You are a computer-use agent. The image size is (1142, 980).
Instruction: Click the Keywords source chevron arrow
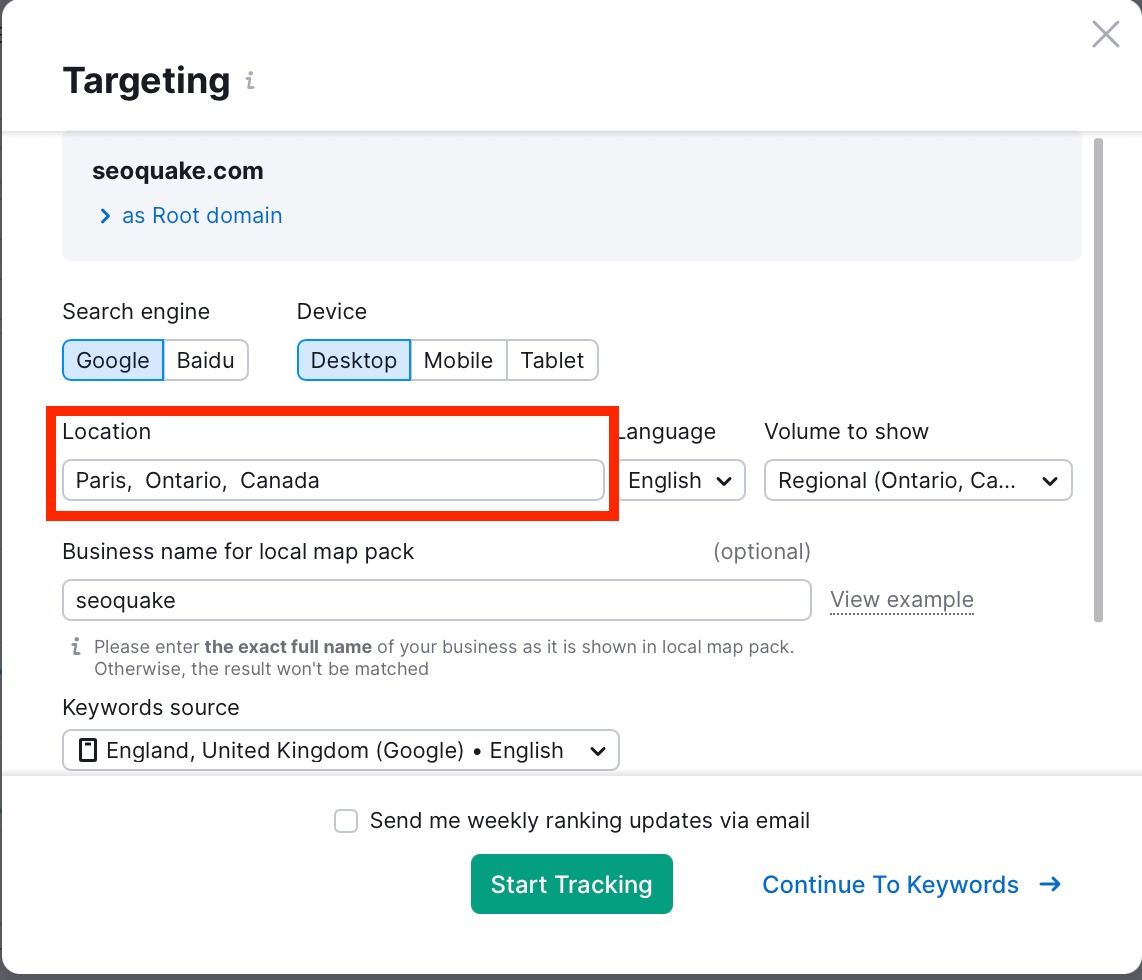pos(598,751)
